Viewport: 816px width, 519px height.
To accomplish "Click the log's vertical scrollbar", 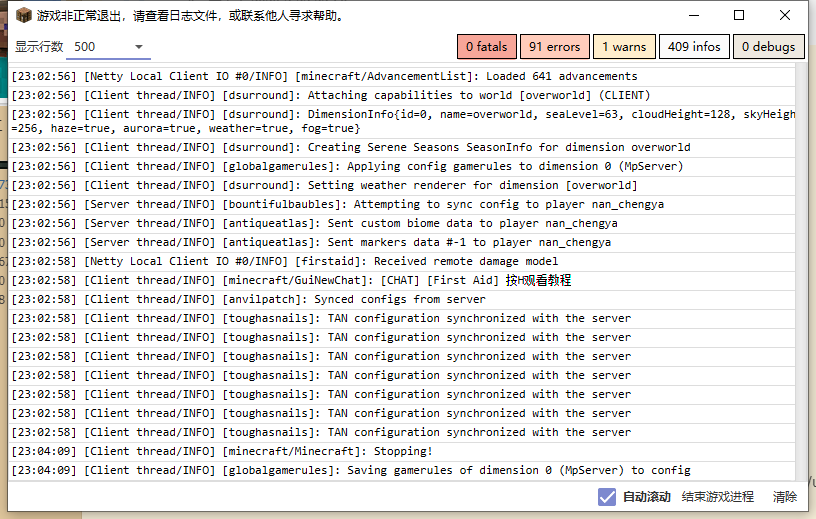I will coord(802,270).
